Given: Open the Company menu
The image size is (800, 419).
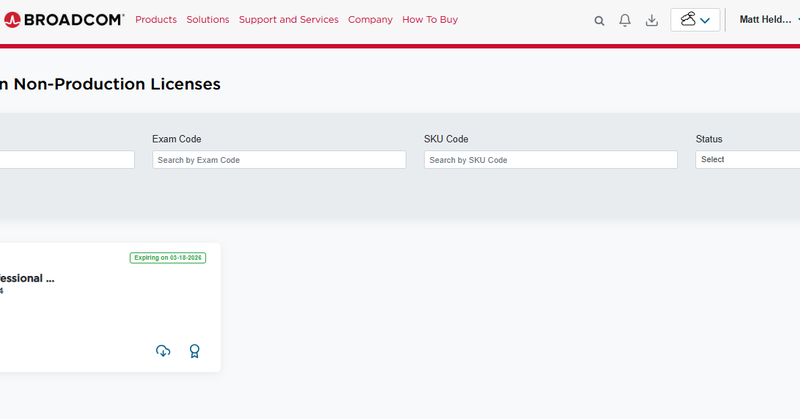Looking at the screenshot, I should (370, 19).
